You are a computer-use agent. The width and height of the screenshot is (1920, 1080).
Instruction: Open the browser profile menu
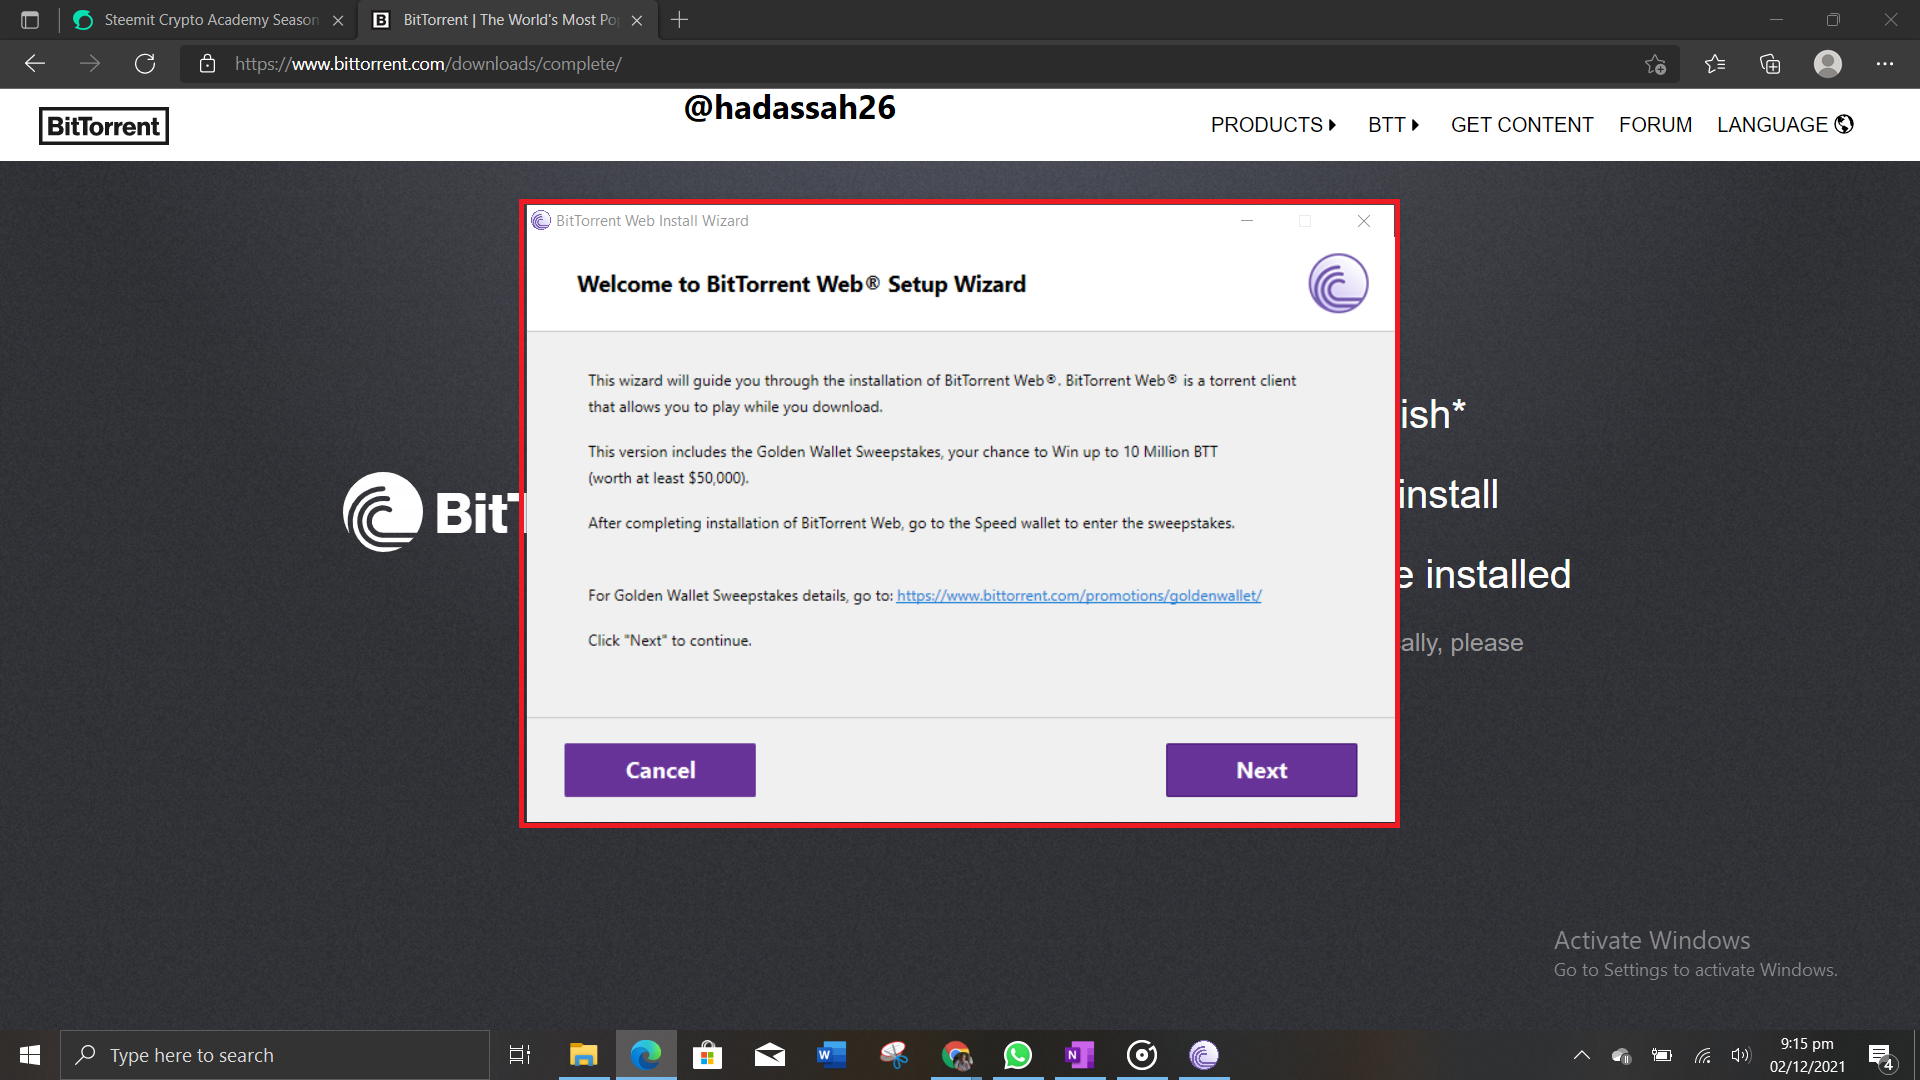click(x=1828, y=64)
